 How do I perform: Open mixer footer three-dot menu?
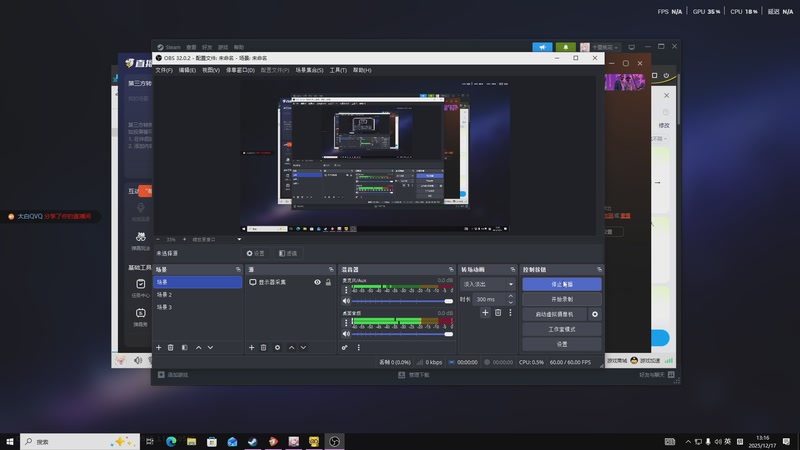click(x=359, y=347)
